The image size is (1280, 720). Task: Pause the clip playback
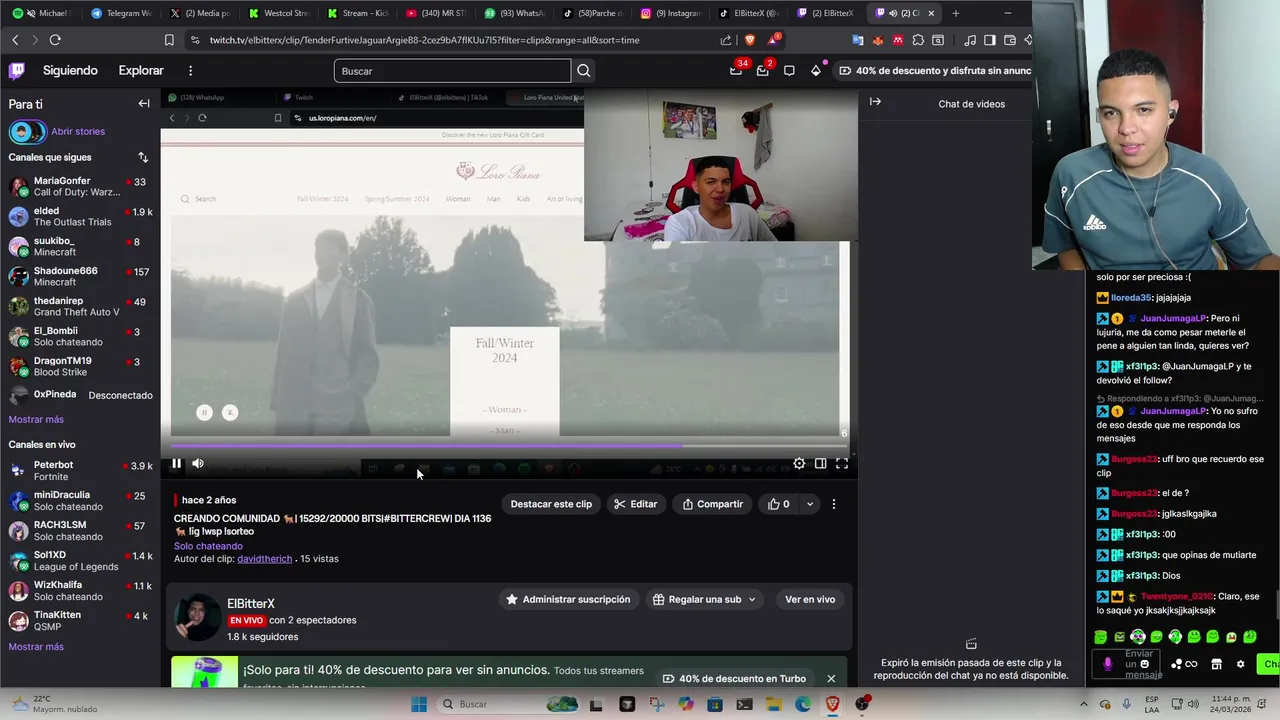176,463
